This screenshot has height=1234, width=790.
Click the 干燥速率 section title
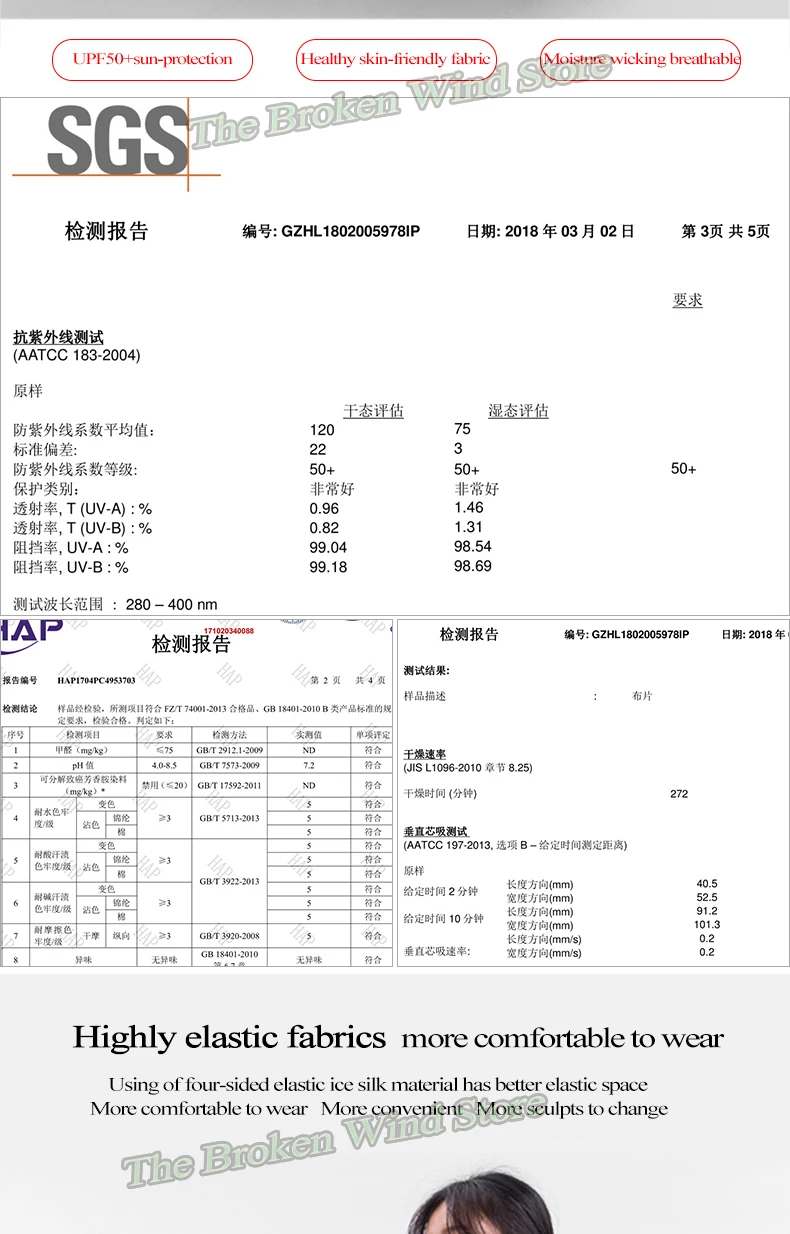(x=424, y=754)
